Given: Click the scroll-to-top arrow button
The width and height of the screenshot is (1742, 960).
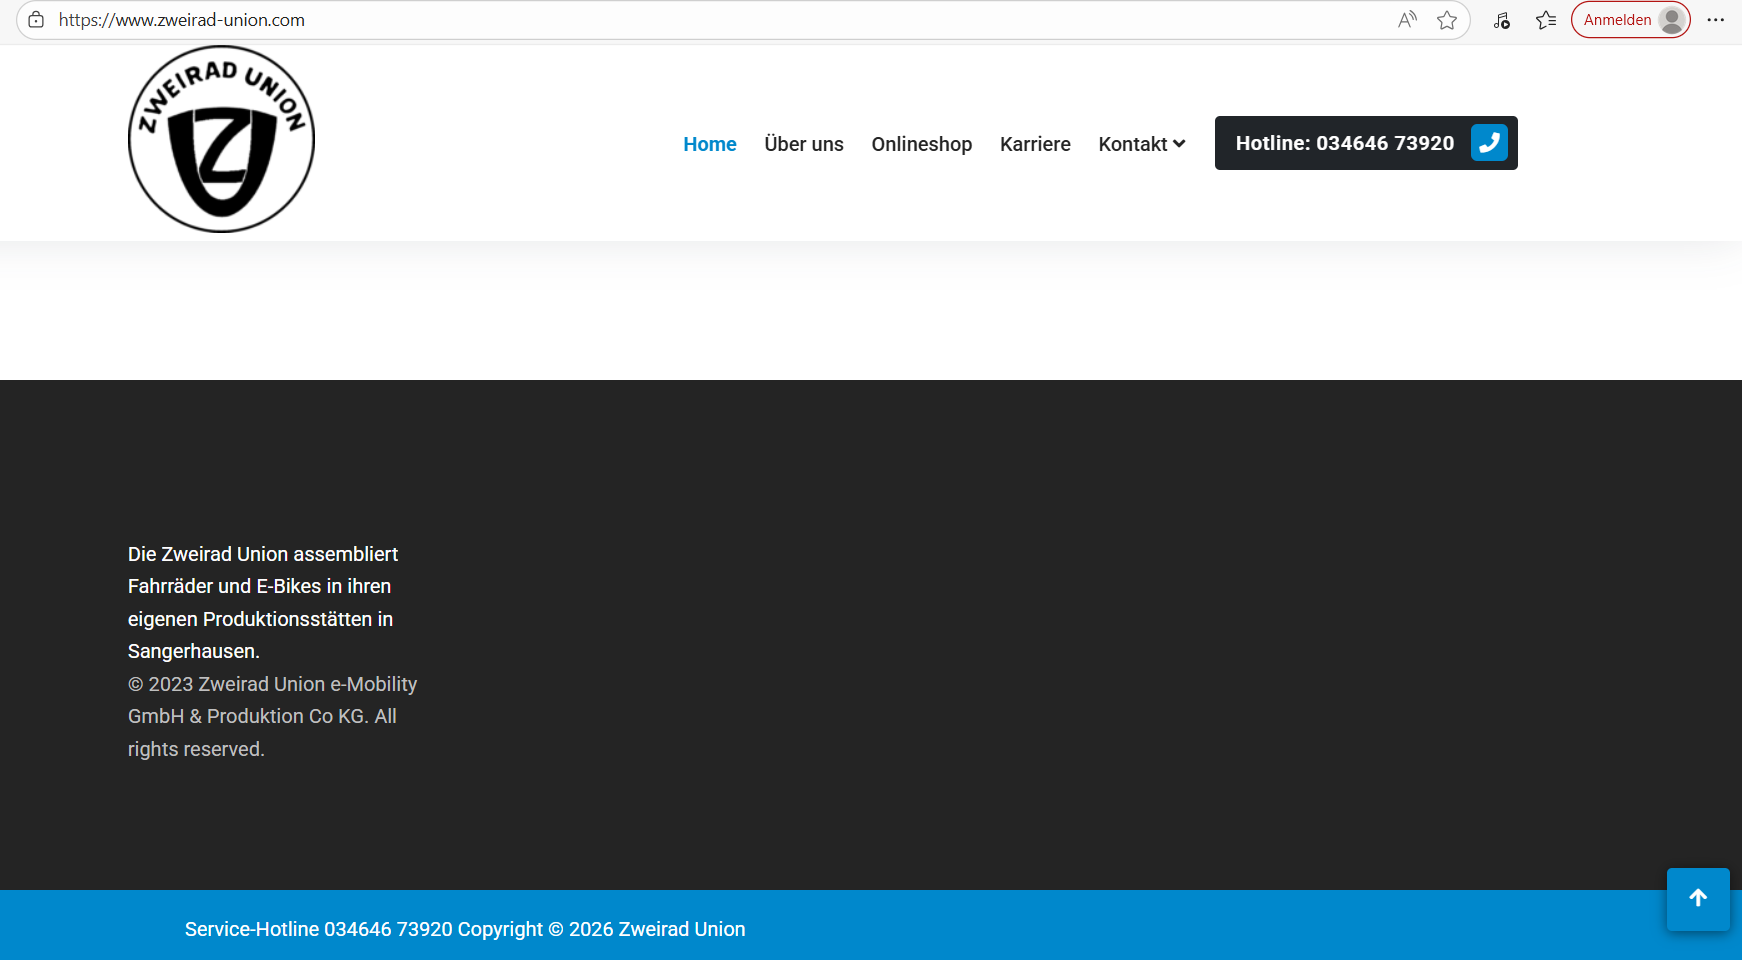Looking at the screenshot, I should (x=1697, y=899).
